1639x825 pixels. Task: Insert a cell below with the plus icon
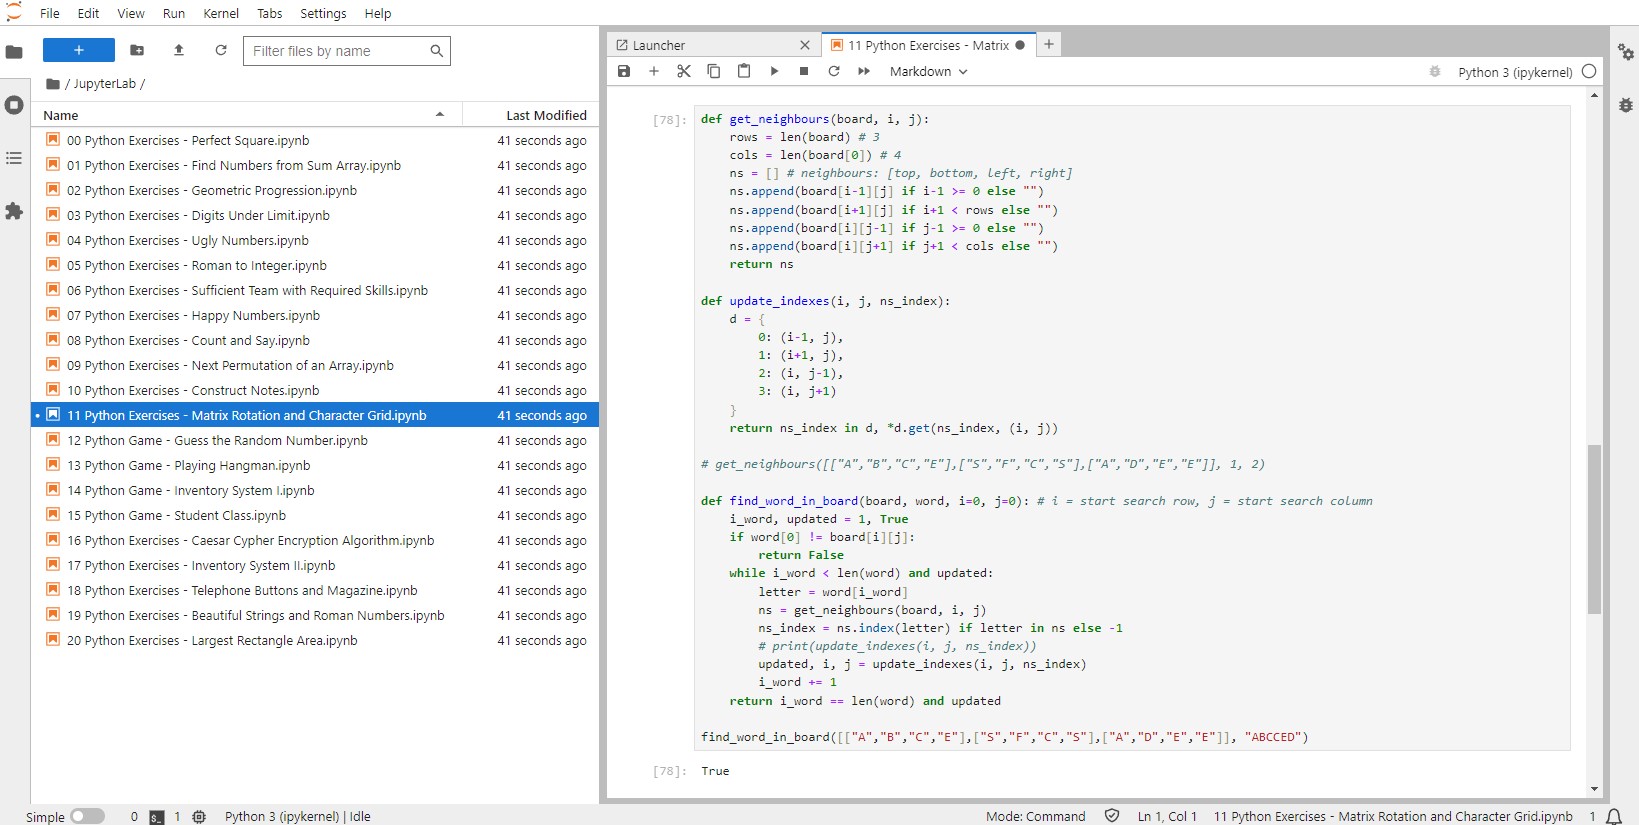point(654,71)
